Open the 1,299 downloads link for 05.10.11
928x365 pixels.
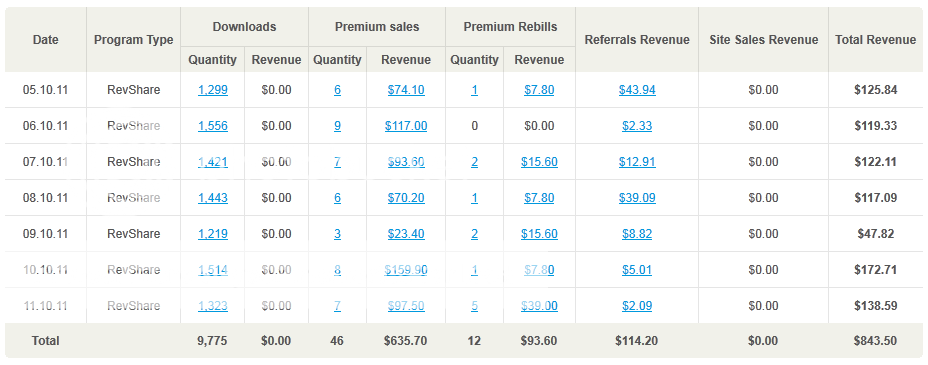pos(212,90)
